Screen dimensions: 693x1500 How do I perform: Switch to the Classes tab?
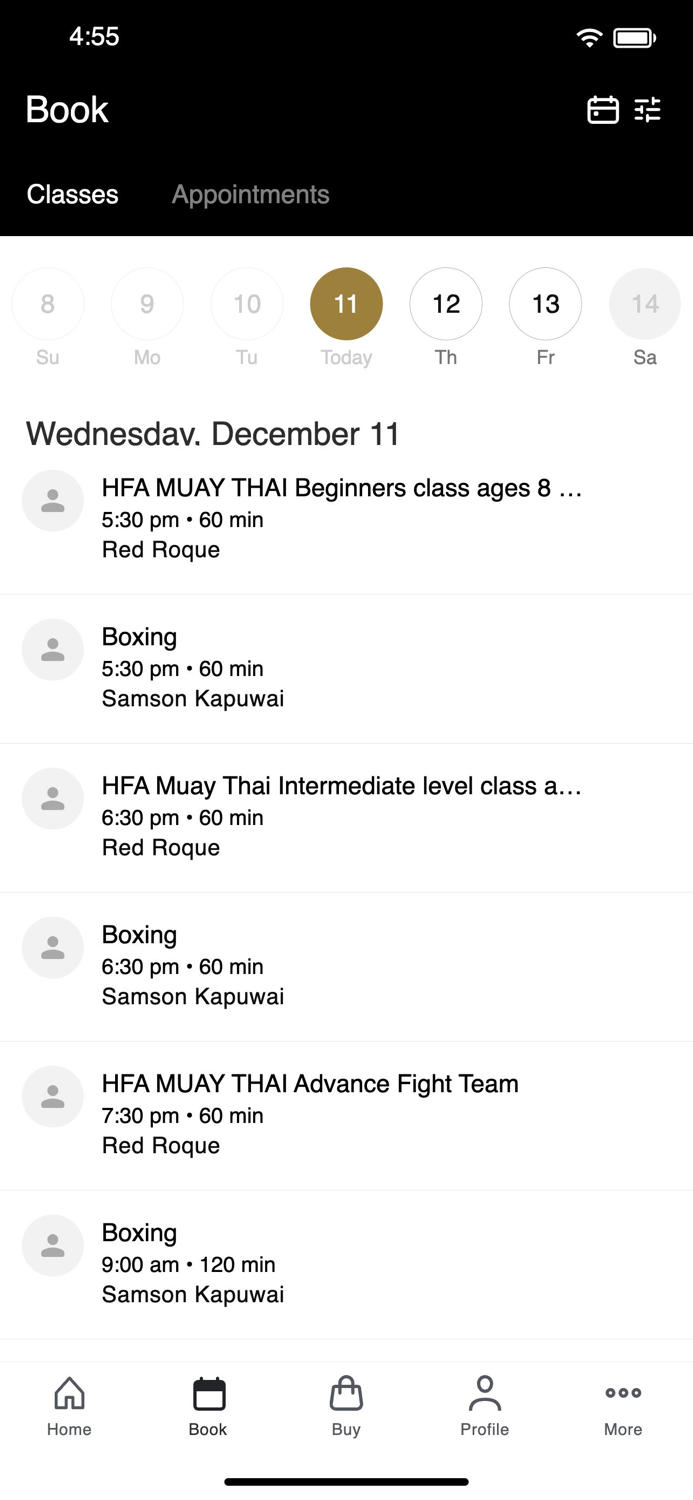point(72,194)
